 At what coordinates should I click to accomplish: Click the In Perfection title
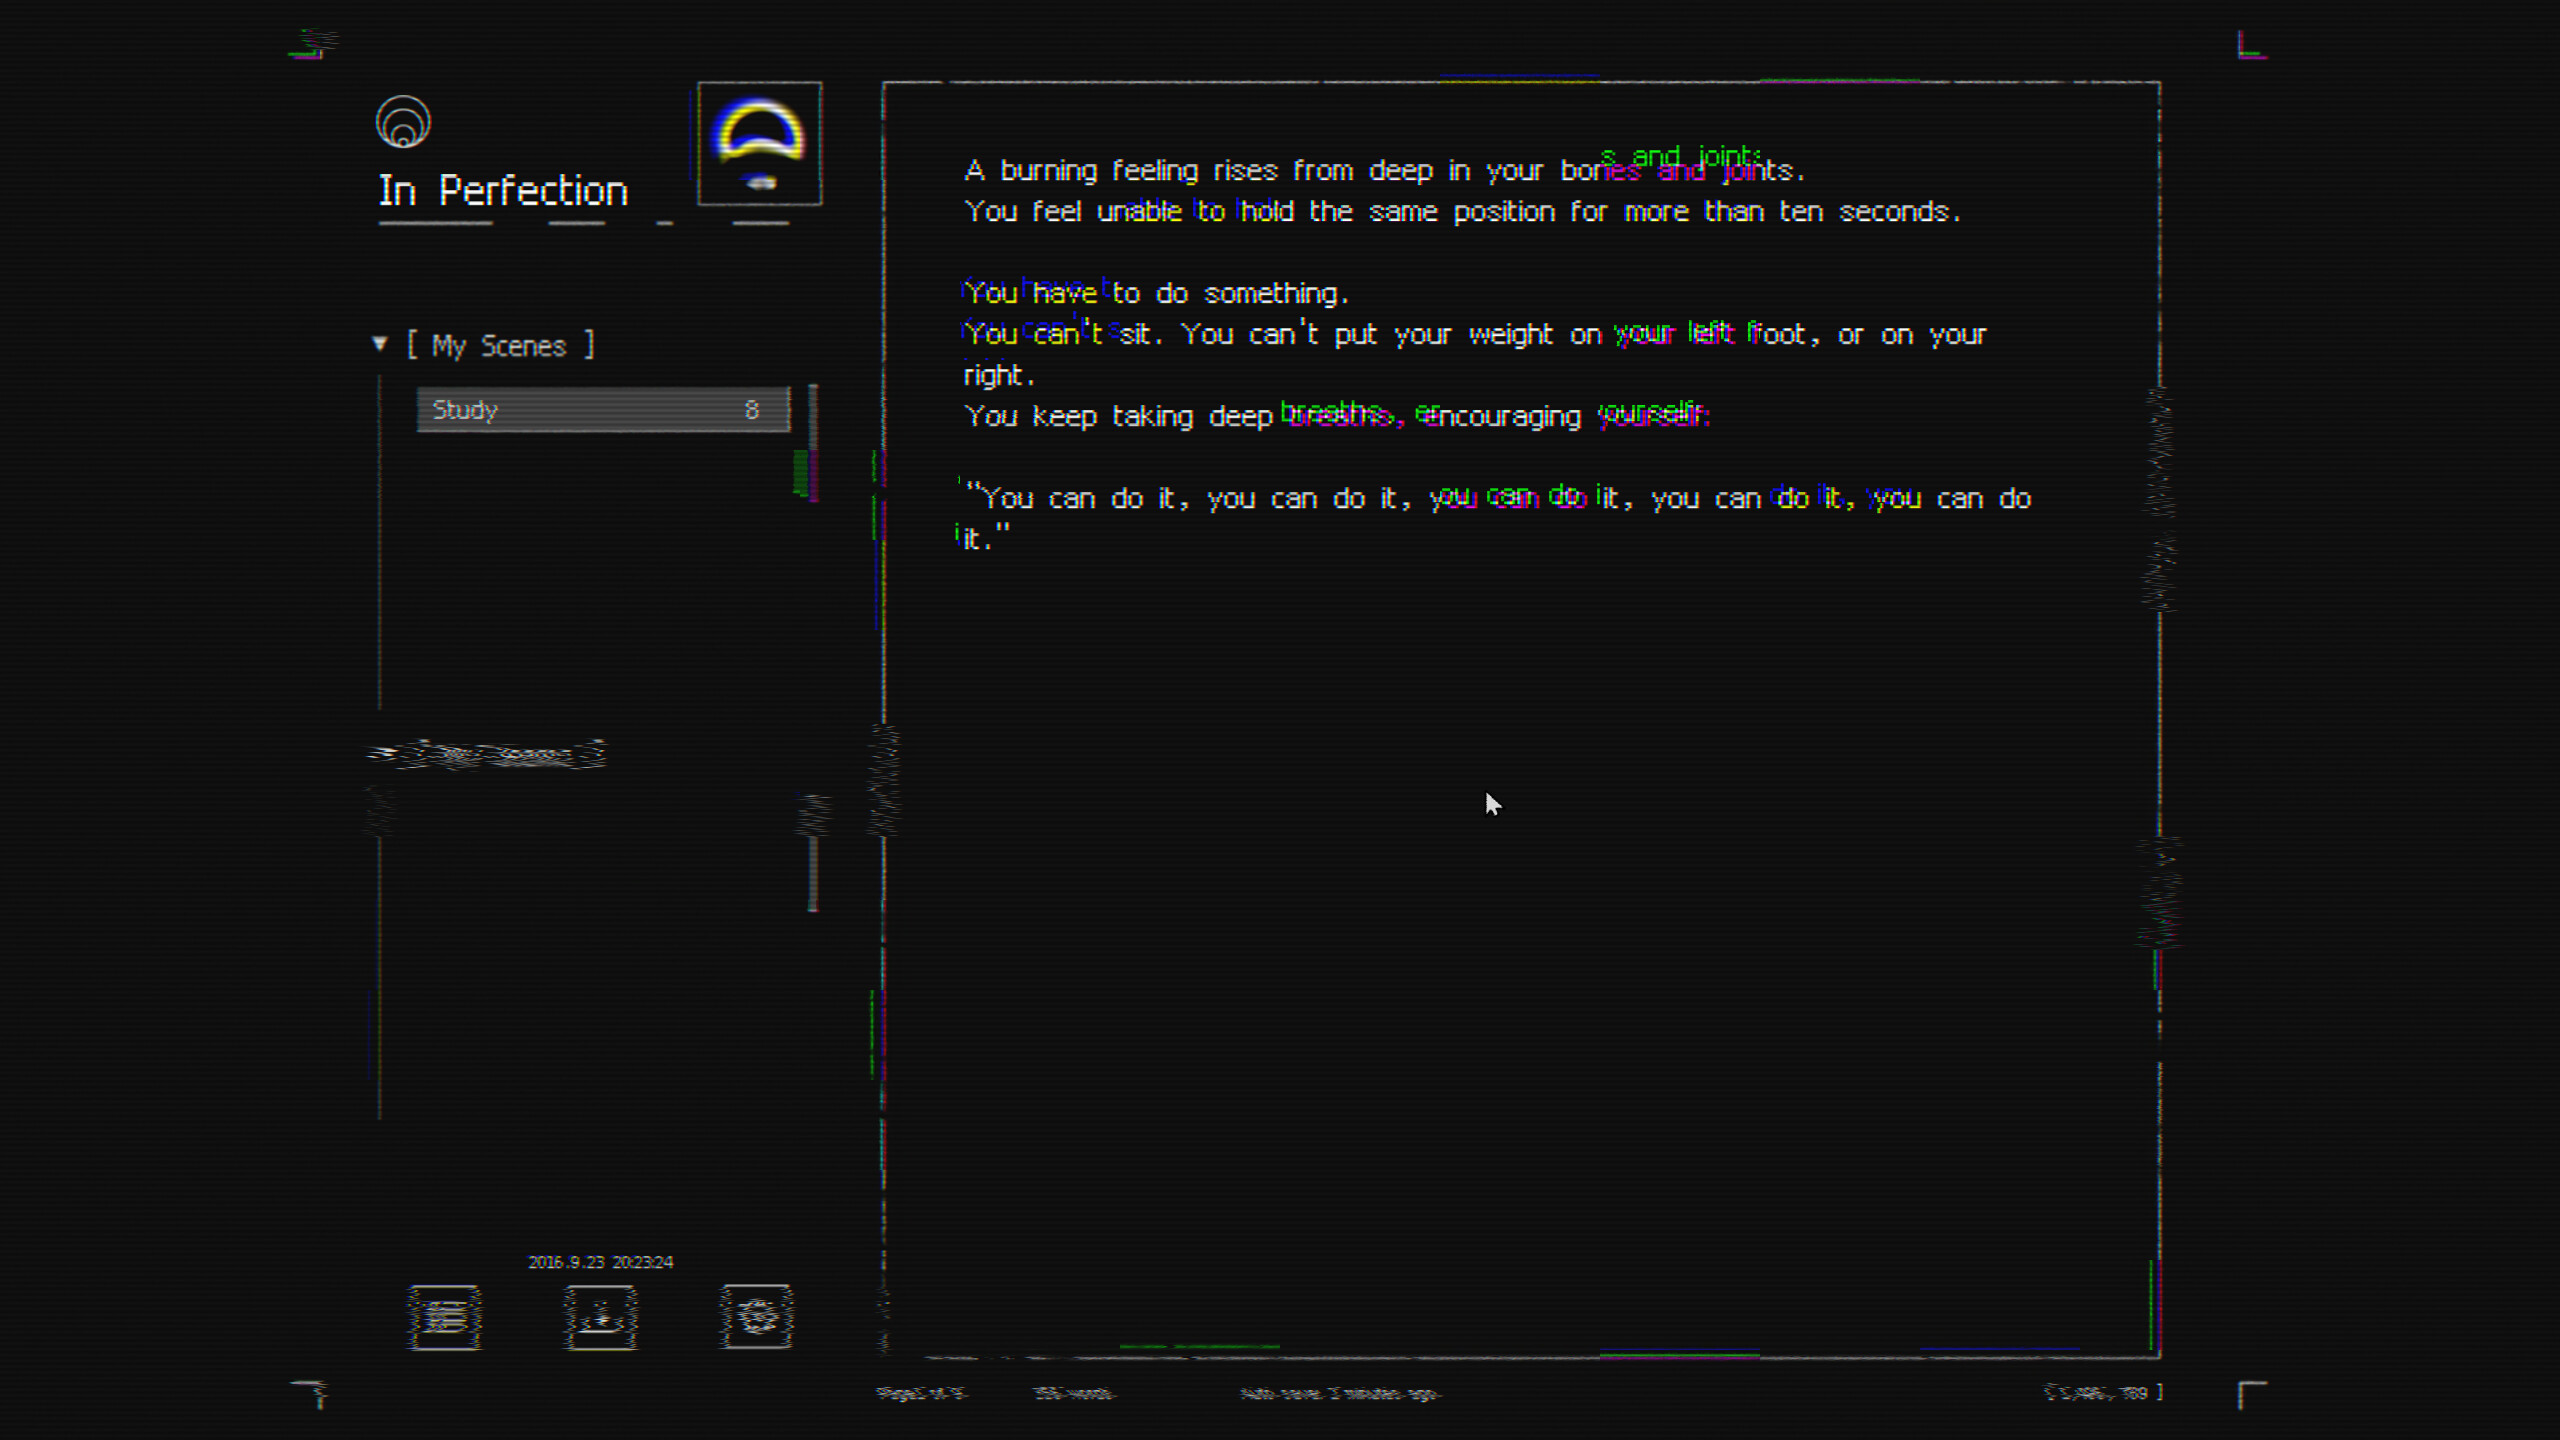(x=503, y=190)
